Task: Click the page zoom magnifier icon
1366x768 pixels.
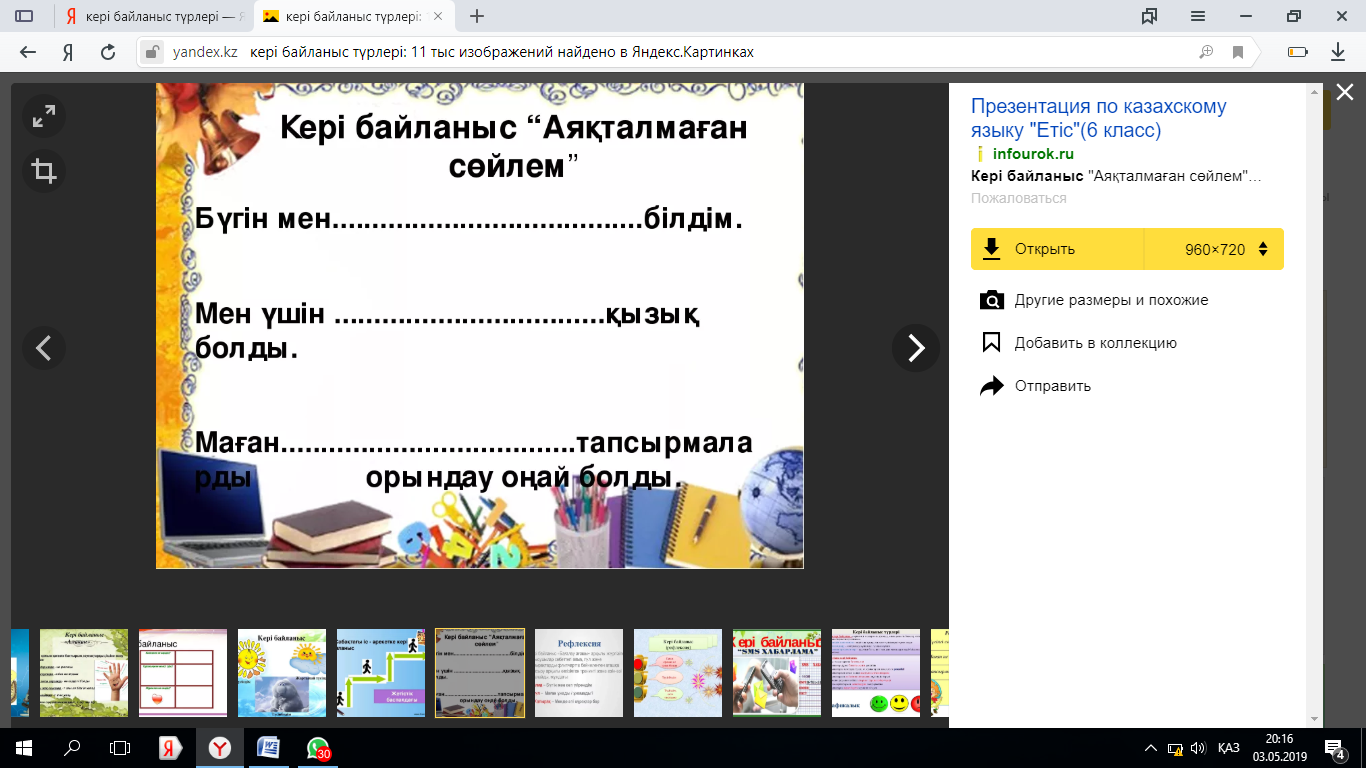Action: (x=1207, y=52)
